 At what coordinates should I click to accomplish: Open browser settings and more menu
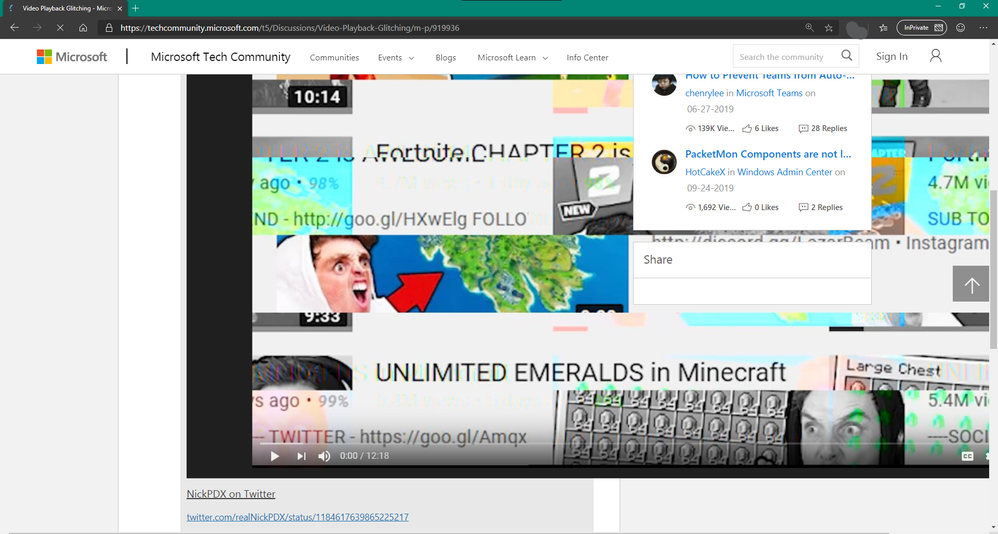pos(983,28)
